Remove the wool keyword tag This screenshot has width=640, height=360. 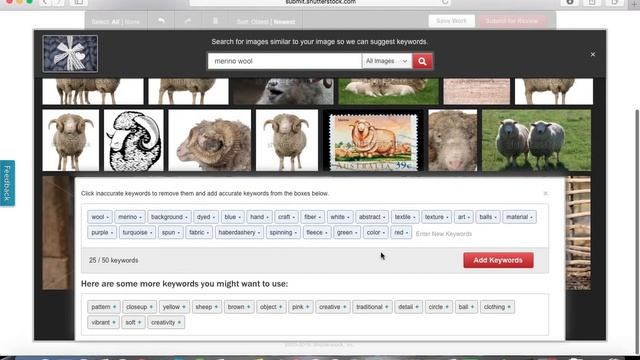(100, 217)
